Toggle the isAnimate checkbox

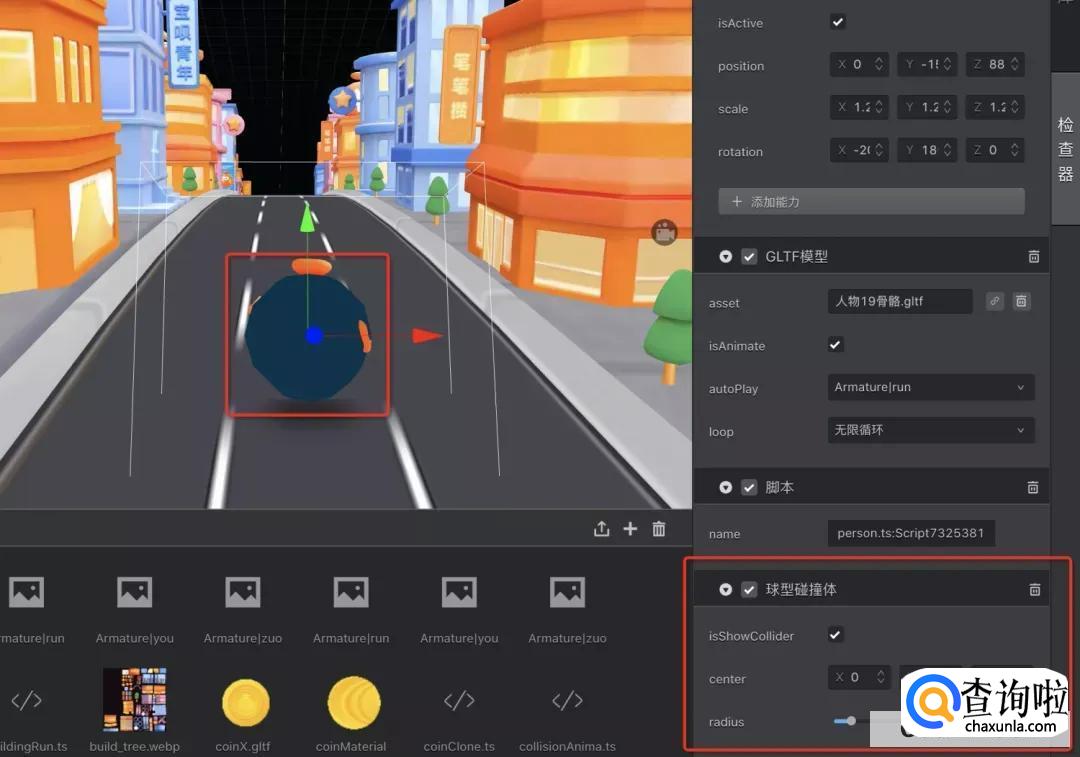(836, 345)
